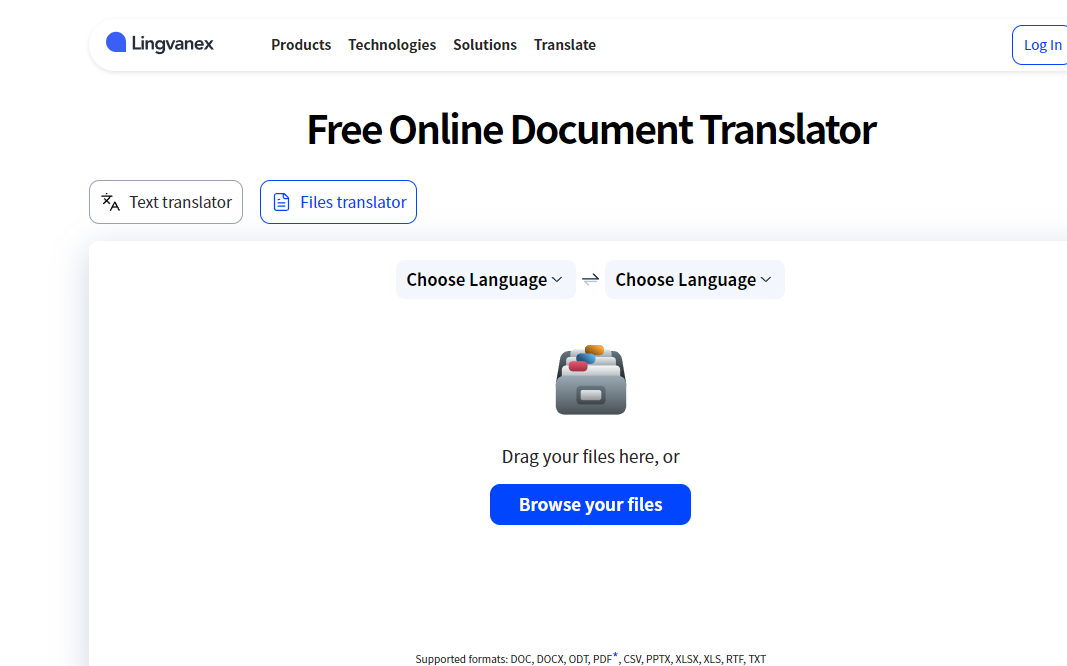Screen dimensions: 1067x666
Task: Click the document icon on Files translator
Action: tap(282, 202)
